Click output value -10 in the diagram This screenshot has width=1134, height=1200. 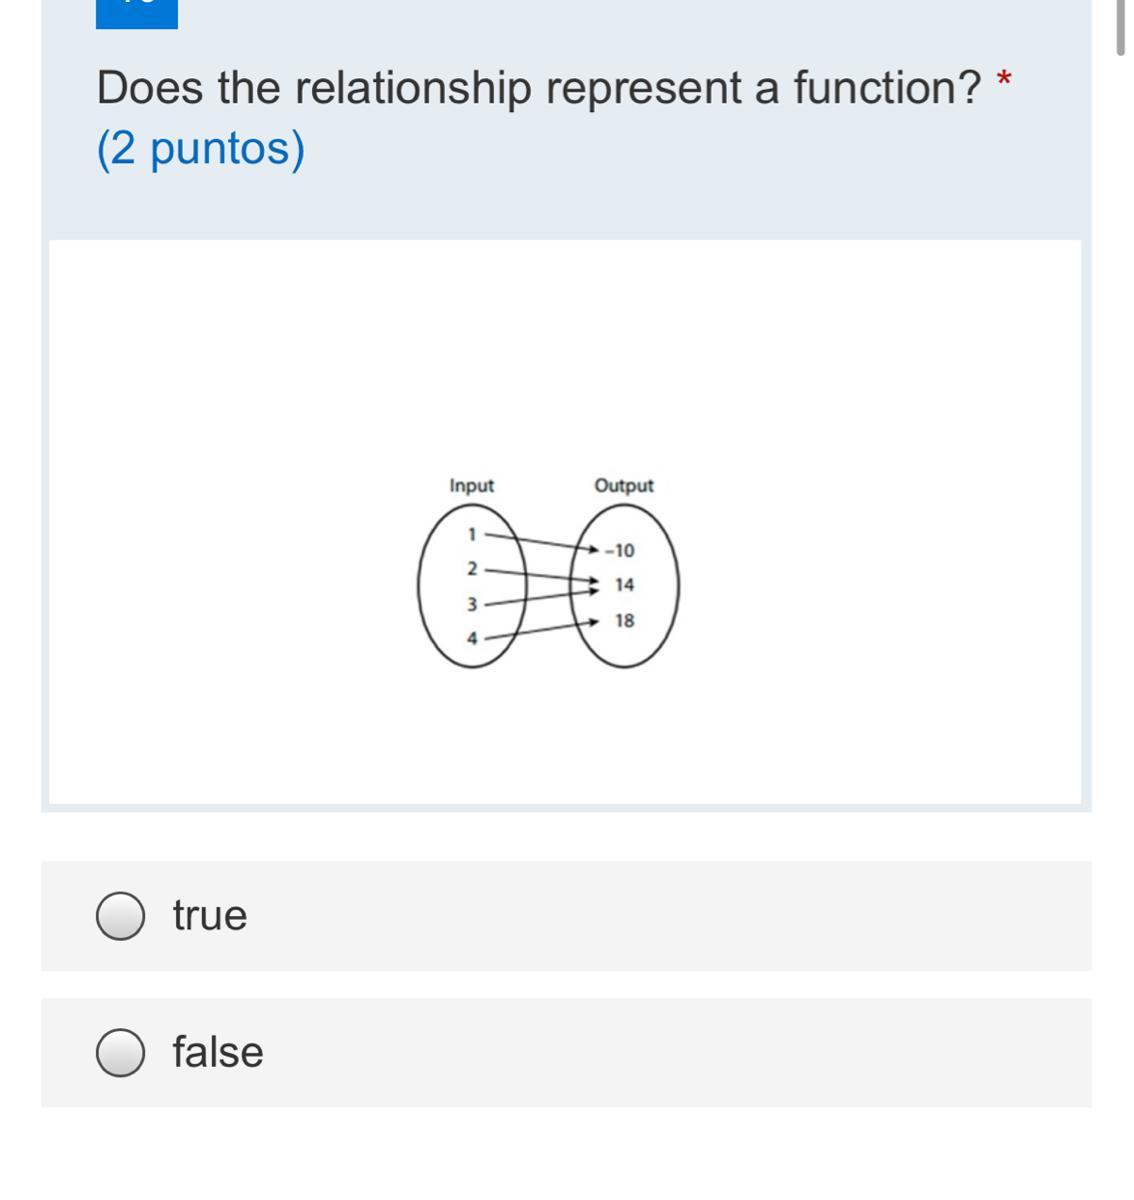tap(620, 551)
